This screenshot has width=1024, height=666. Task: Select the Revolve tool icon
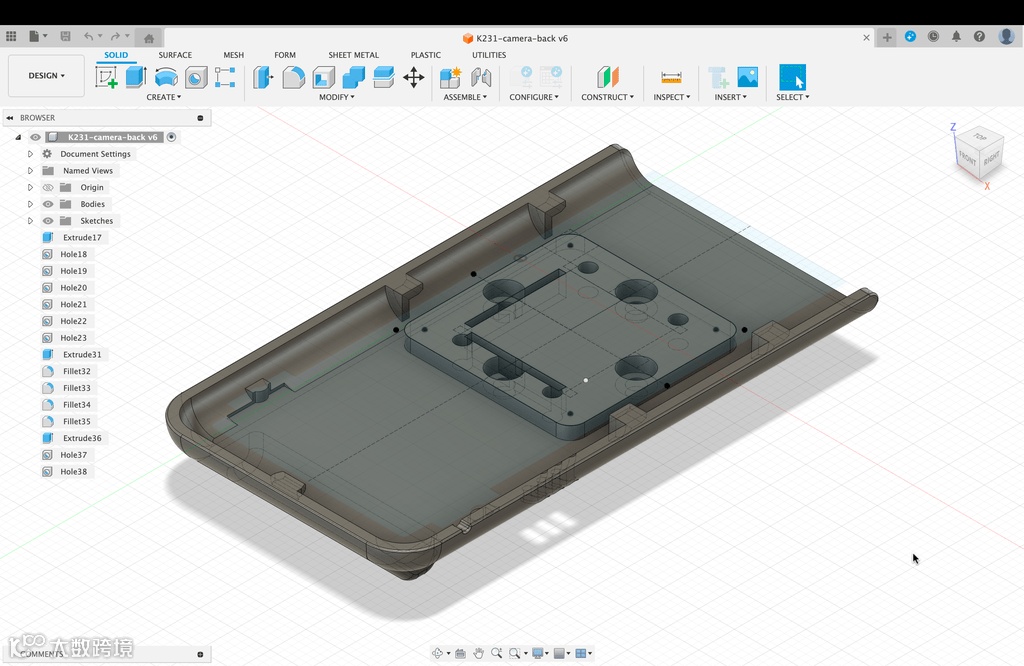166,77
